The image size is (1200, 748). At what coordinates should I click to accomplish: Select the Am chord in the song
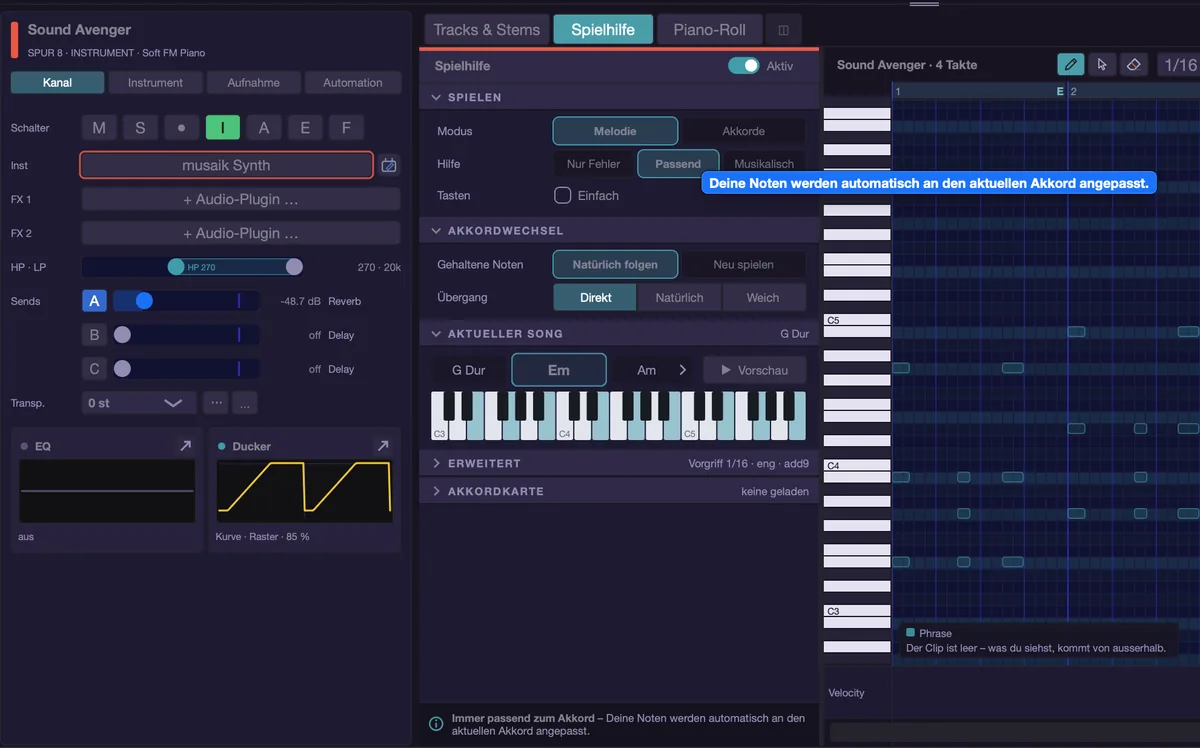pos(647,370)
